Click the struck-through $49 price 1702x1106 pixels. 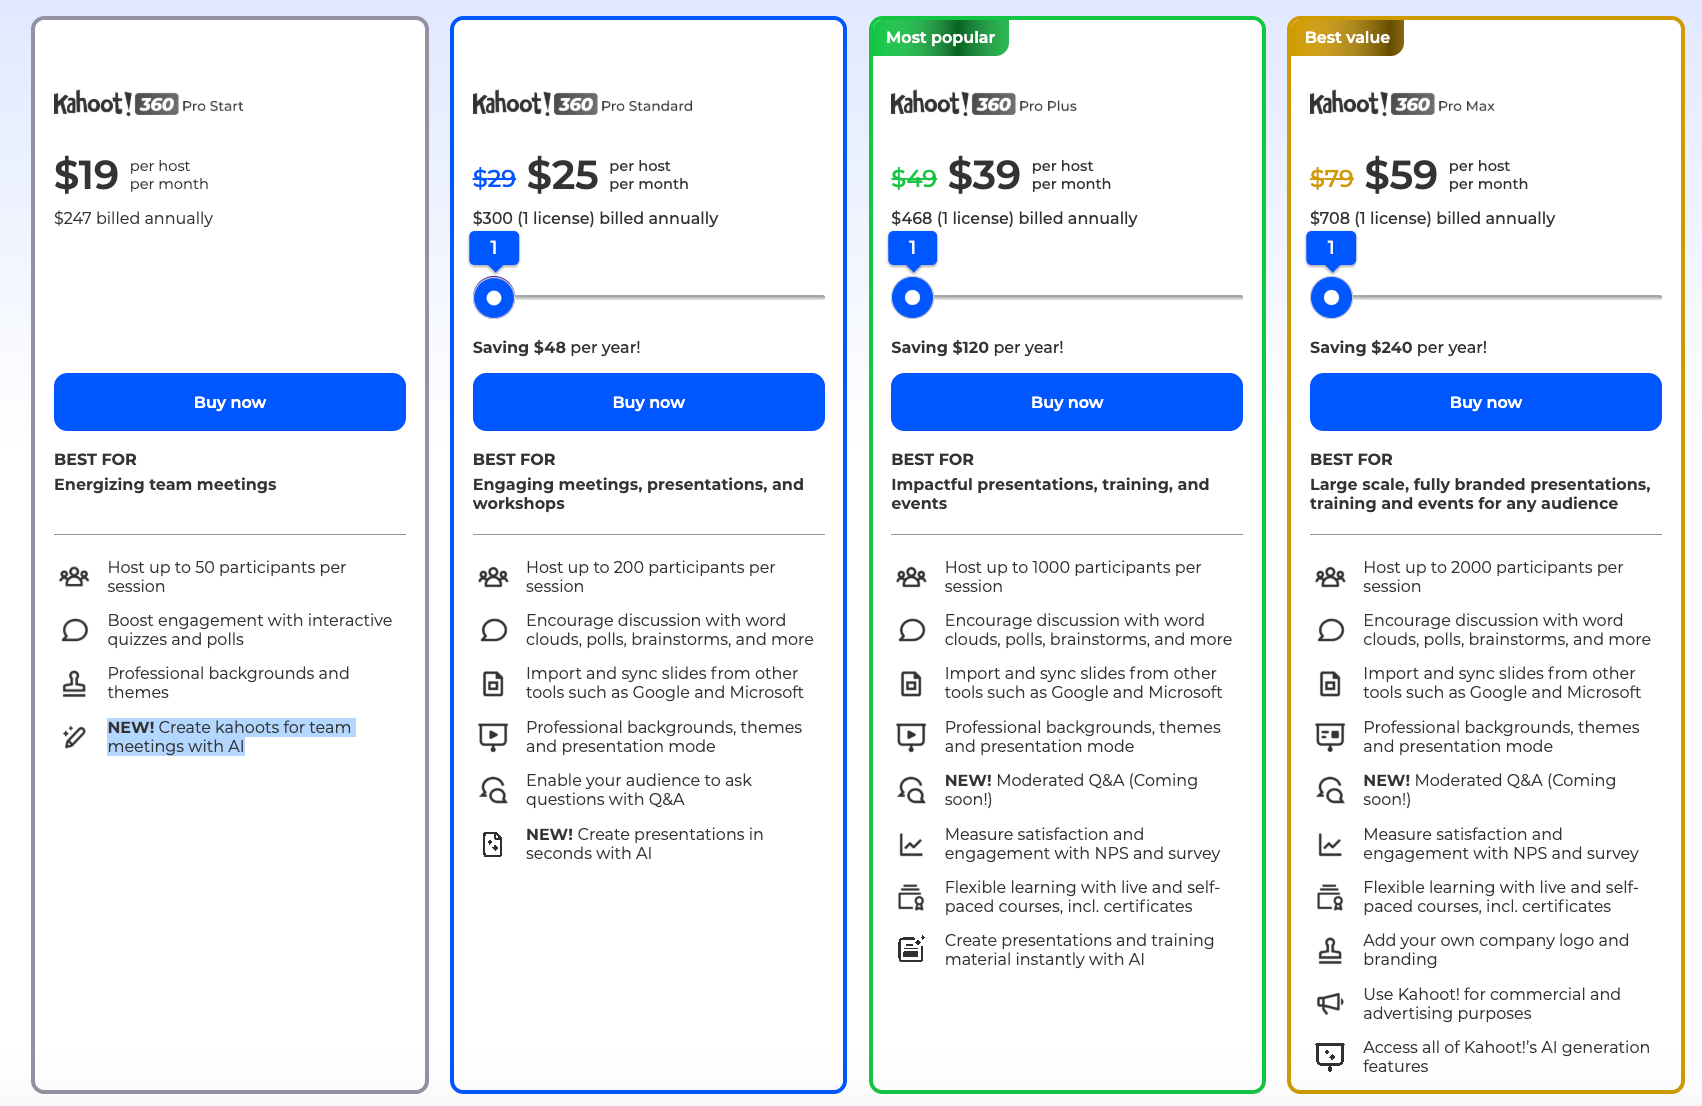(914, 178)
